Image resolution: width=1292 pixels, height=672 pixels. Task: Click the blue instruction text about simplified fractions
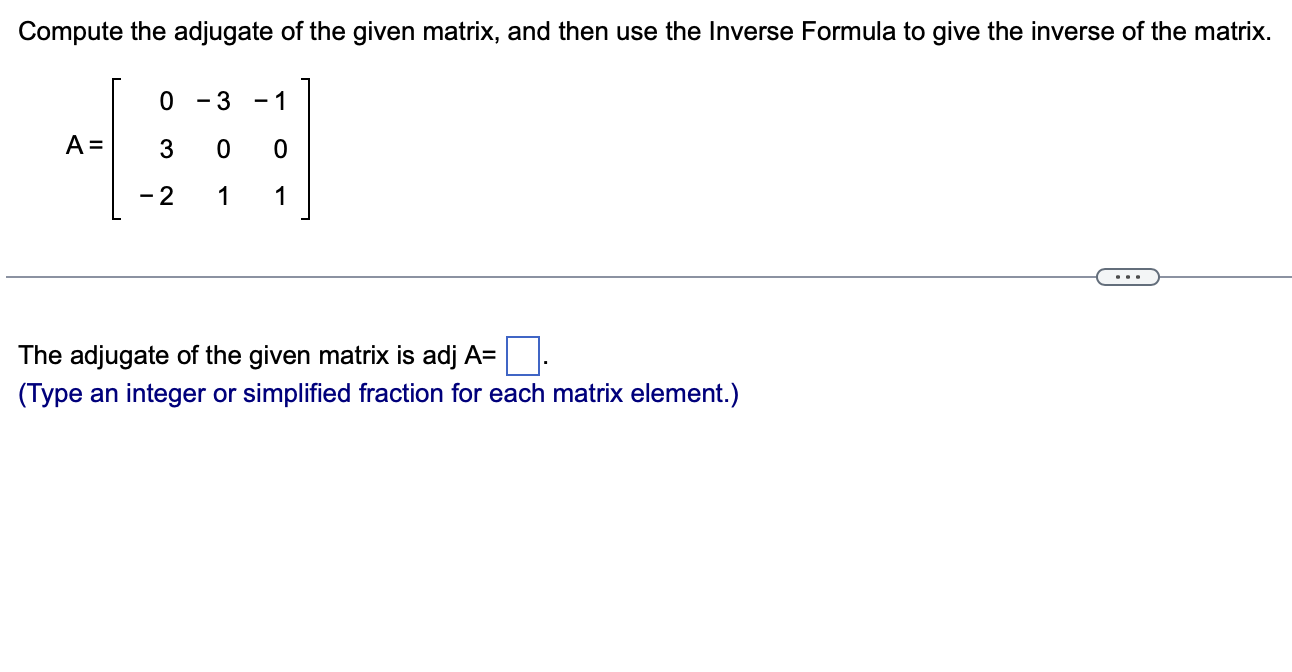click(x=378, y=393)
